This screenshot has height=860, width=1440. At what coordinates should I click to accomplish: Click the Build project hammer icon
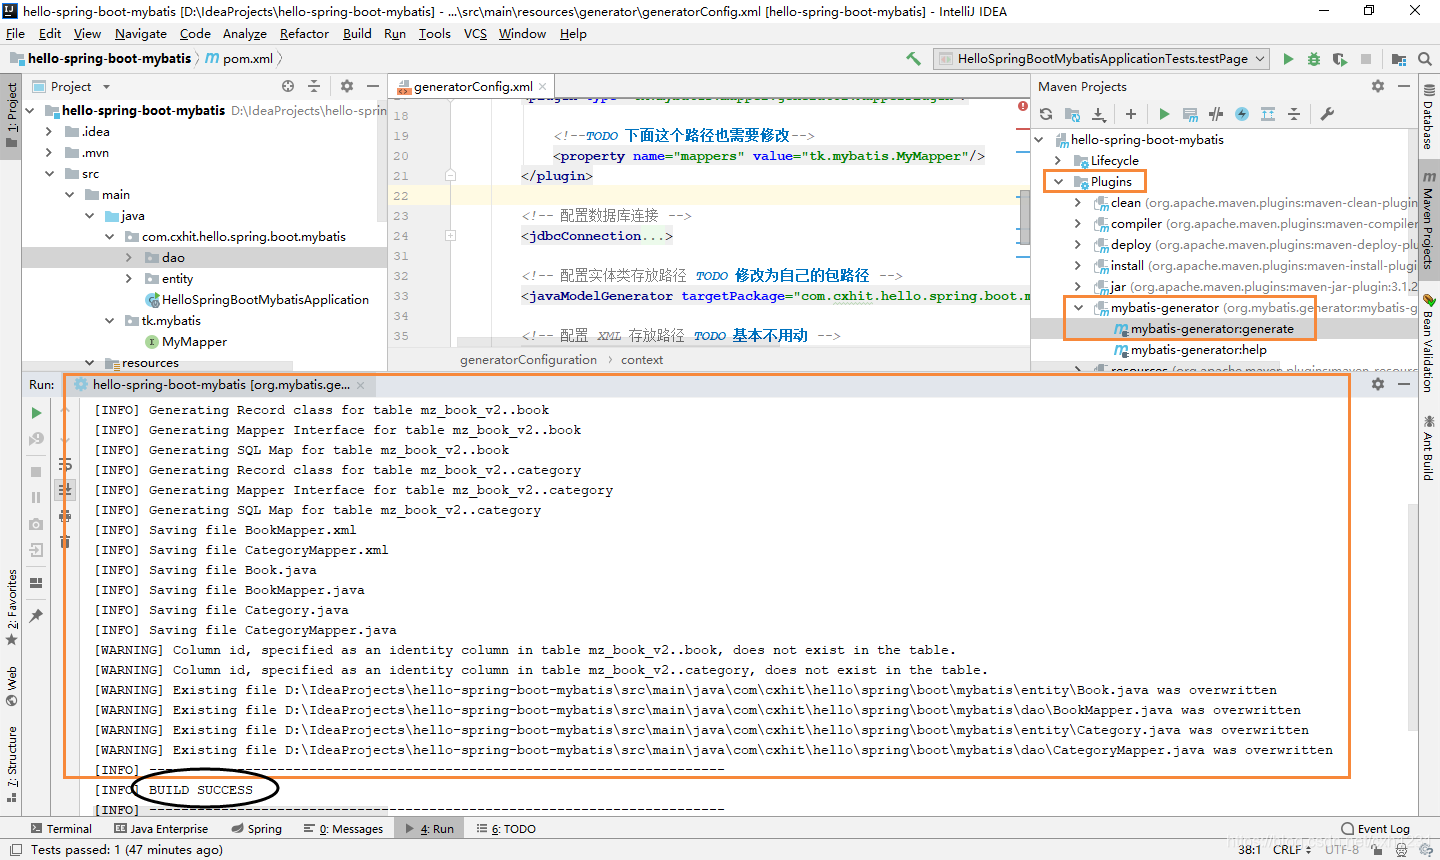[x=913, y=59]
